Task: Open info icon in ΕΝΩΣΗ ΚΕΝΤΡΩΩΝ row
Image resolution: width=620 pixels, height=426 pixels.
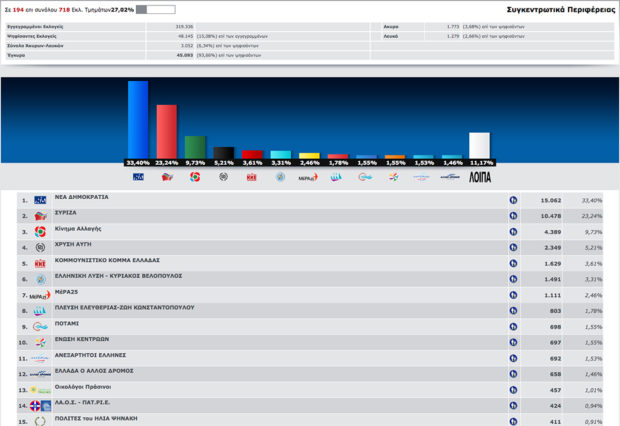Action: point(513,343)
